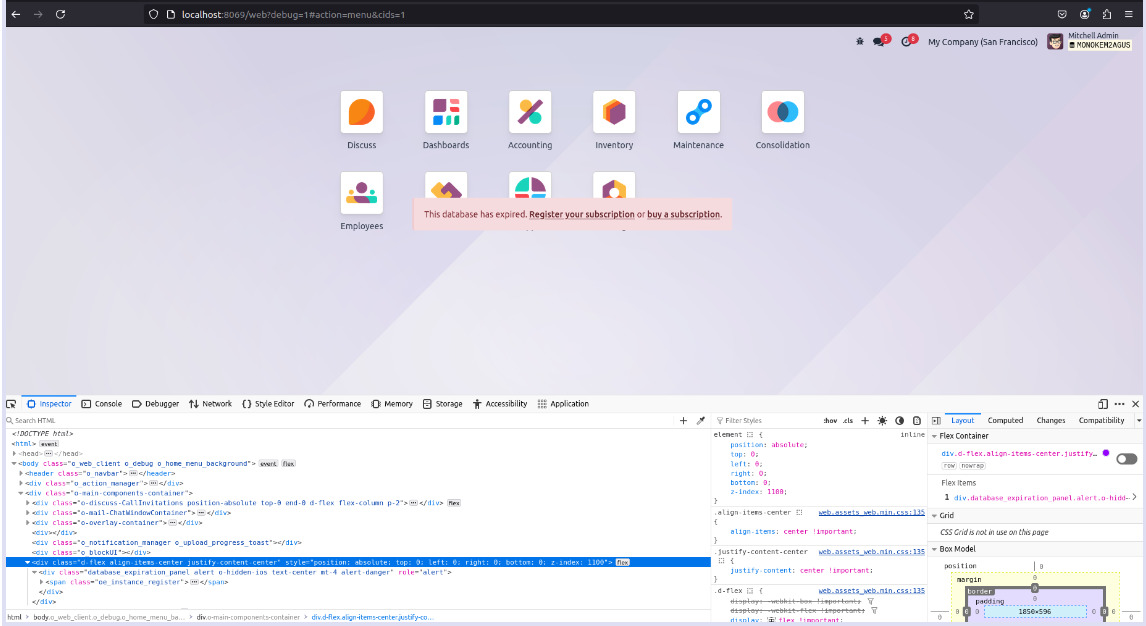Click the 'Register your subscription' link
This screenshot has width=1146, height=626.
click(581, 214)
